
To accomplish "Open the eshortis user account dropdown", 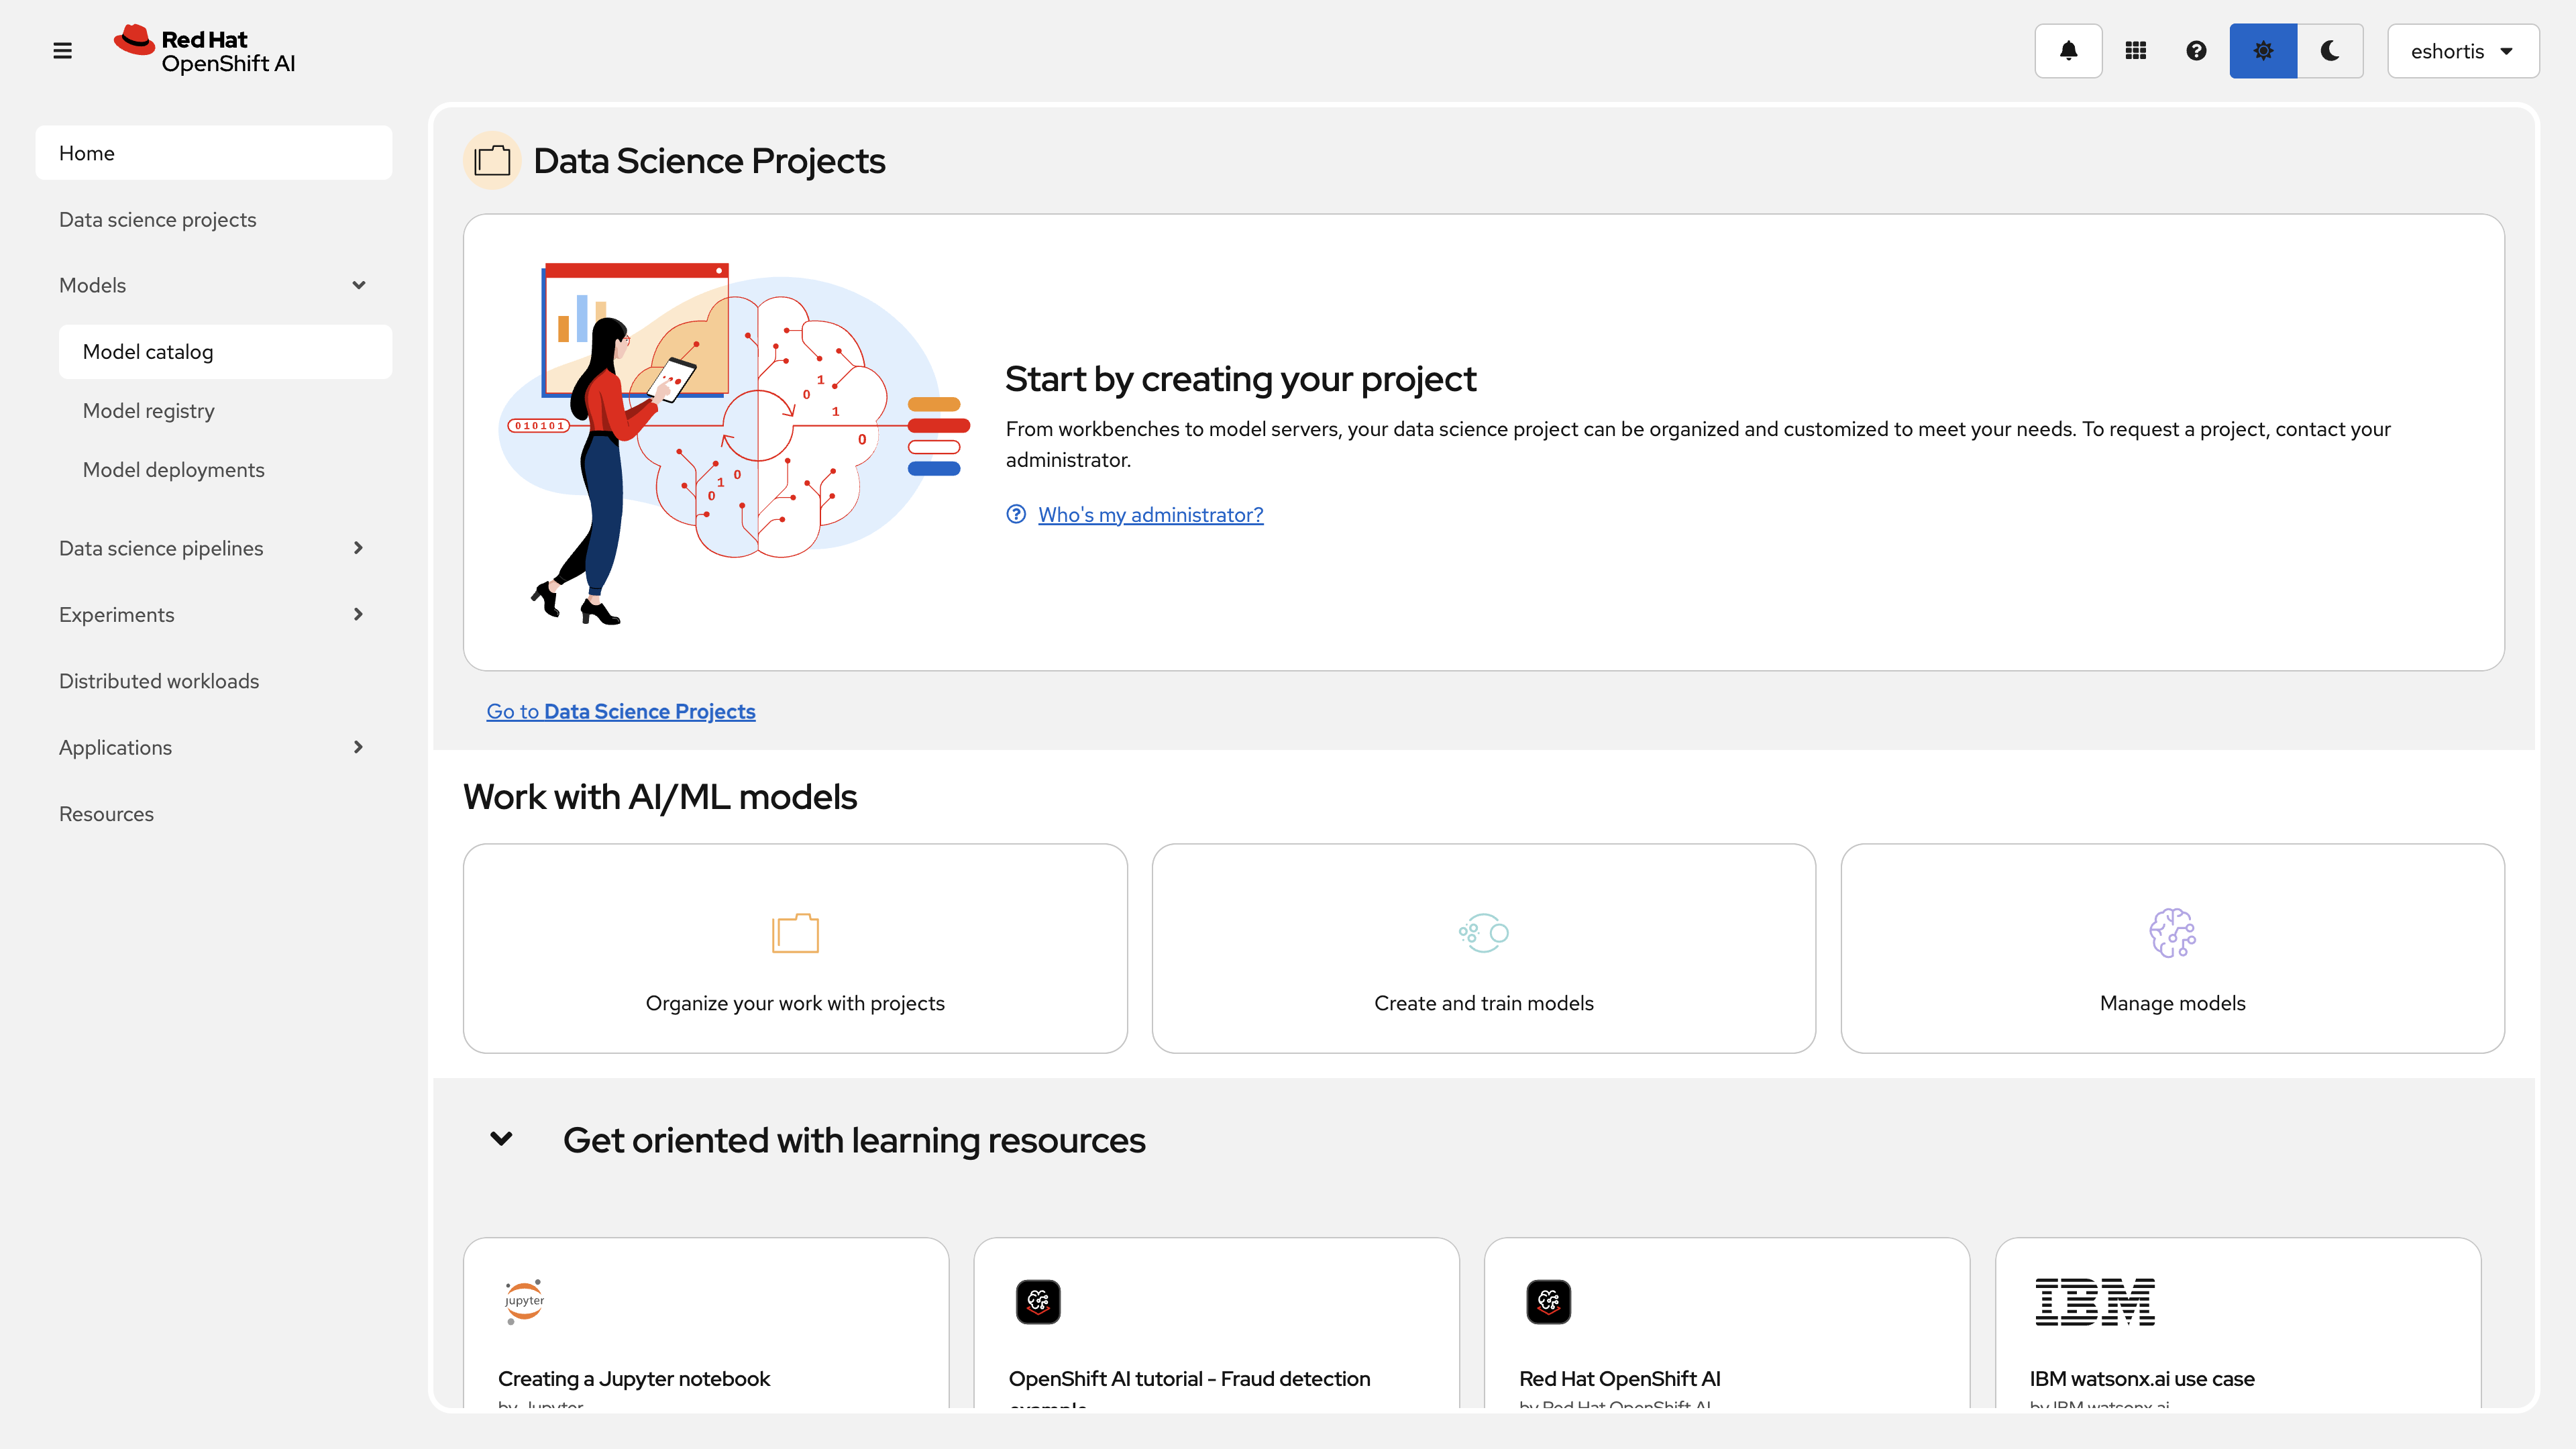I will (x=2463, y=50).
